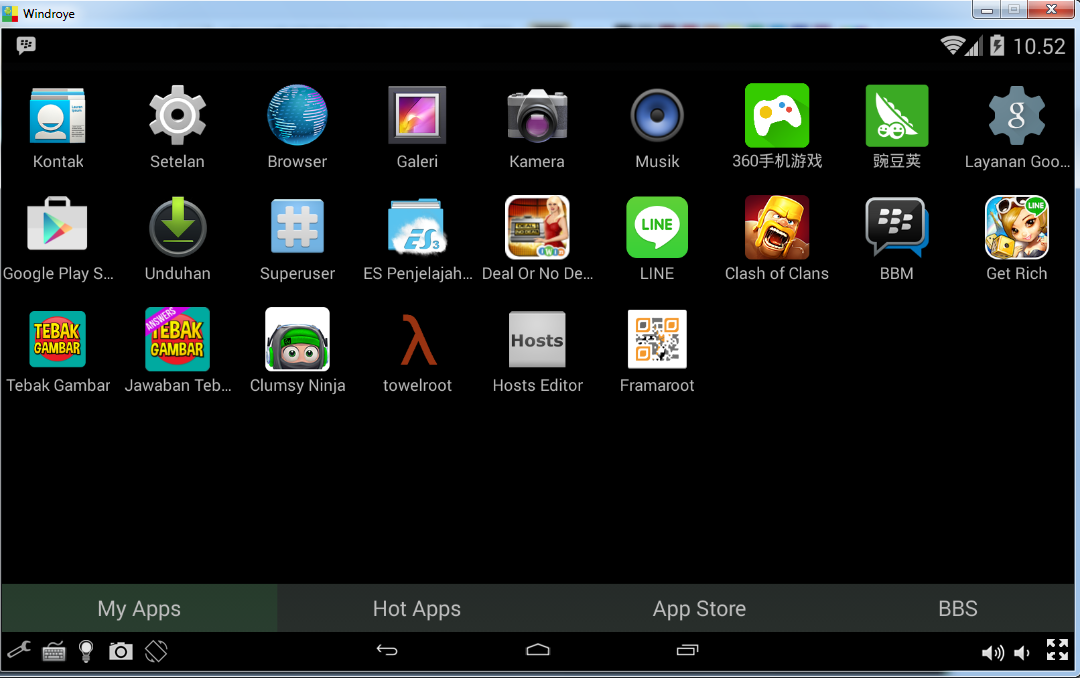Image resolution: width=1080 pixels, height=678 pixels.
Task: Switch to the My Apps tab
Action: (139, 608)
